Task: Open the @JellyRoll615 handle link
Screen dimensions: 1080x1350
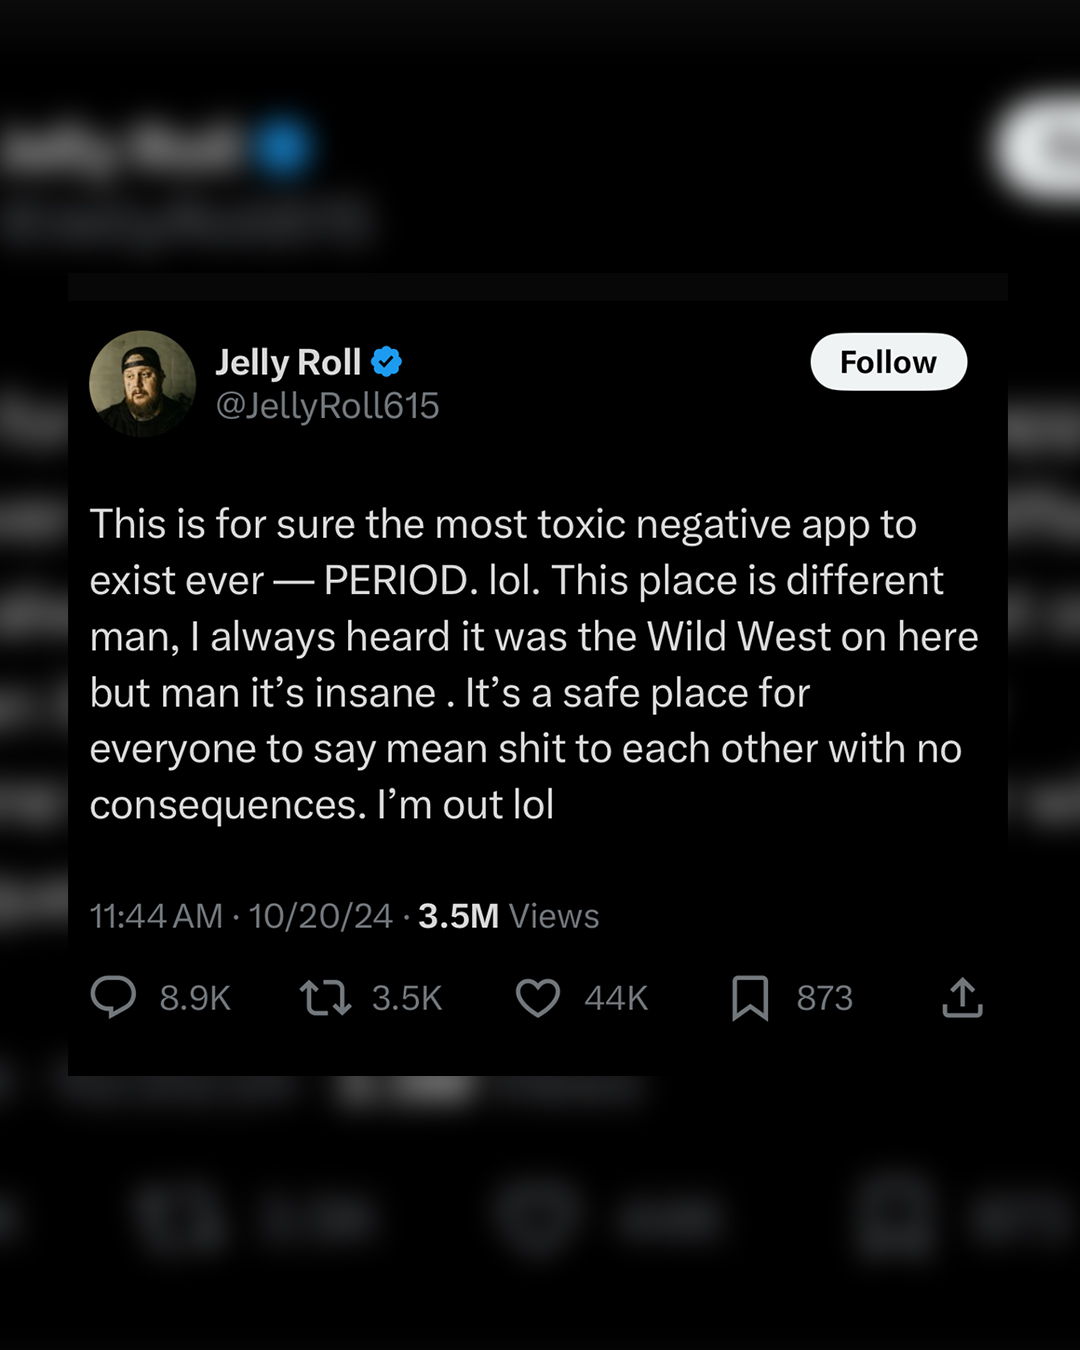Action: point(328,406)
